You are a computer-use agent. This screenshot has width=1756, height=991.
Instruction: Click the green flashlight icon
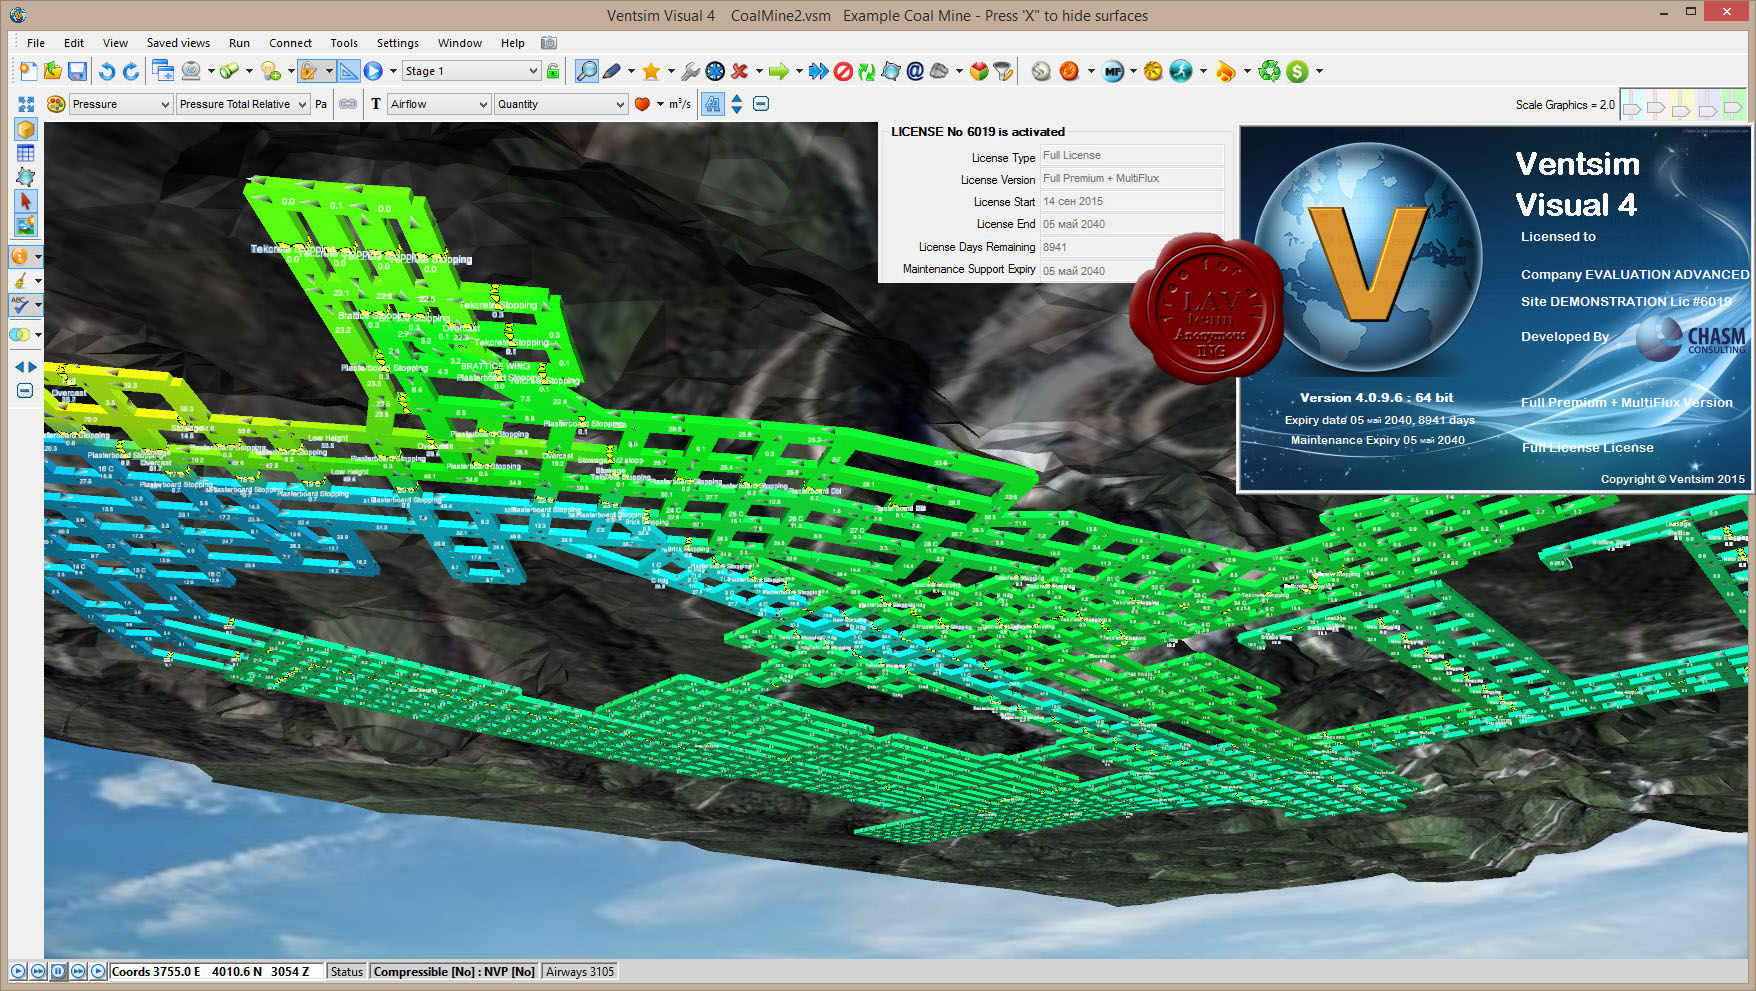[229, 71]
